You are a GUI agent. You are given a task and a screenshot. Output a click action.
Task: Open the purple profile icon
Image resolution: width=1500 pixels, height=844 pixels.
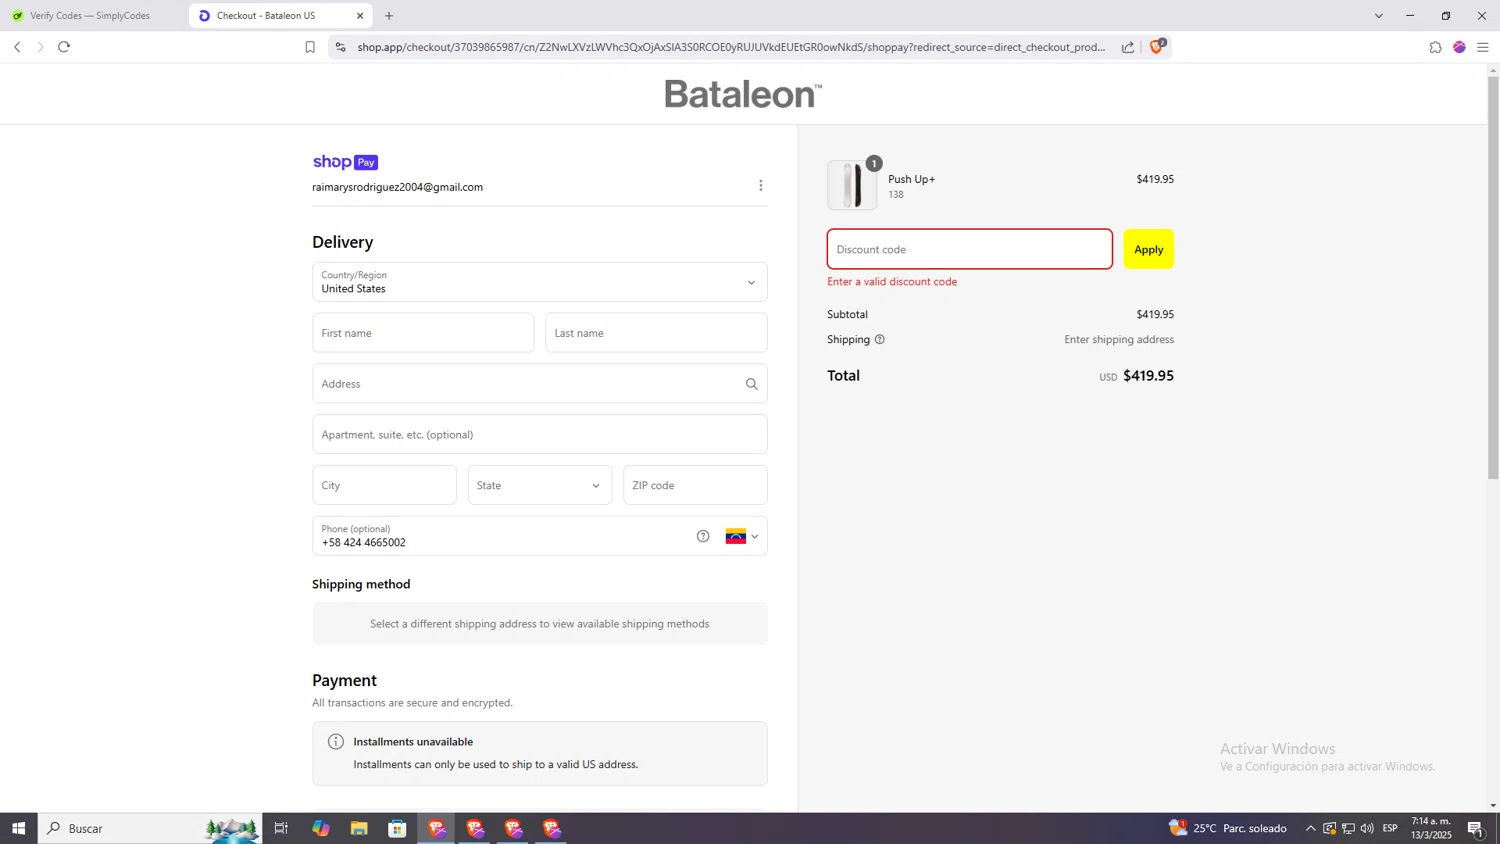[1459, 47]
